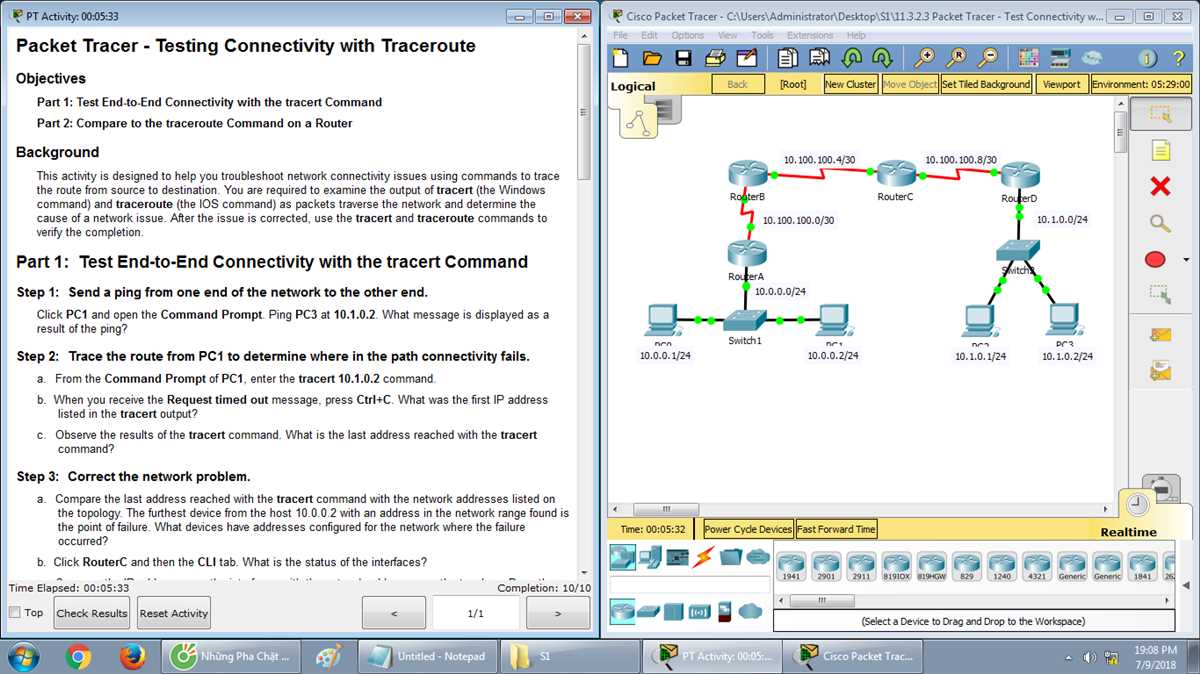
Task: Click the New Cluster button
Action: point(850,84)
